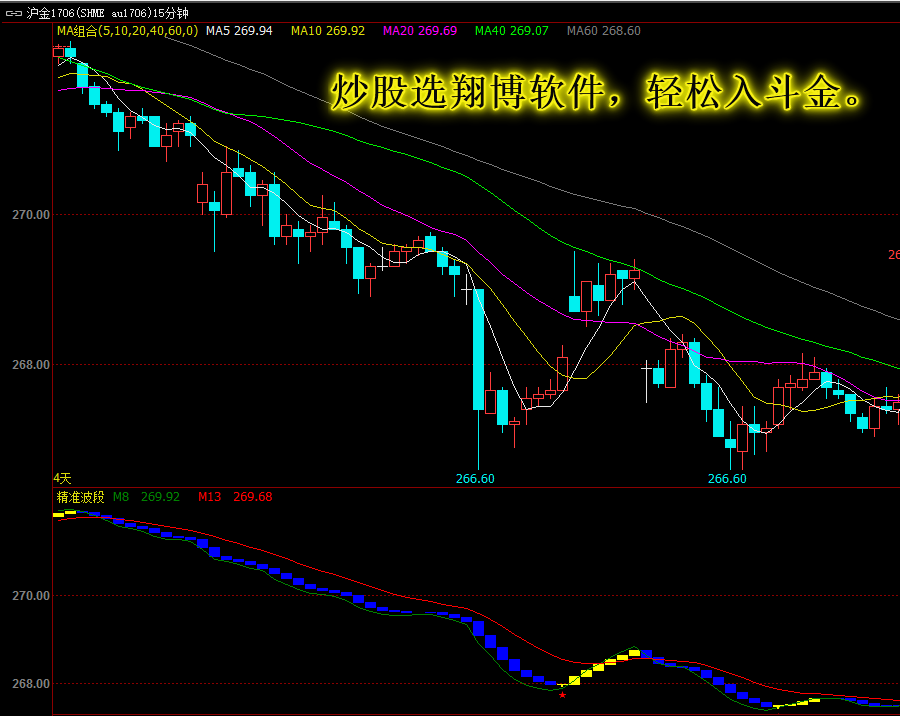Click the 270.00 label on the lower indicator axis
Screen dimensions: 900x716
pos(31,596)
